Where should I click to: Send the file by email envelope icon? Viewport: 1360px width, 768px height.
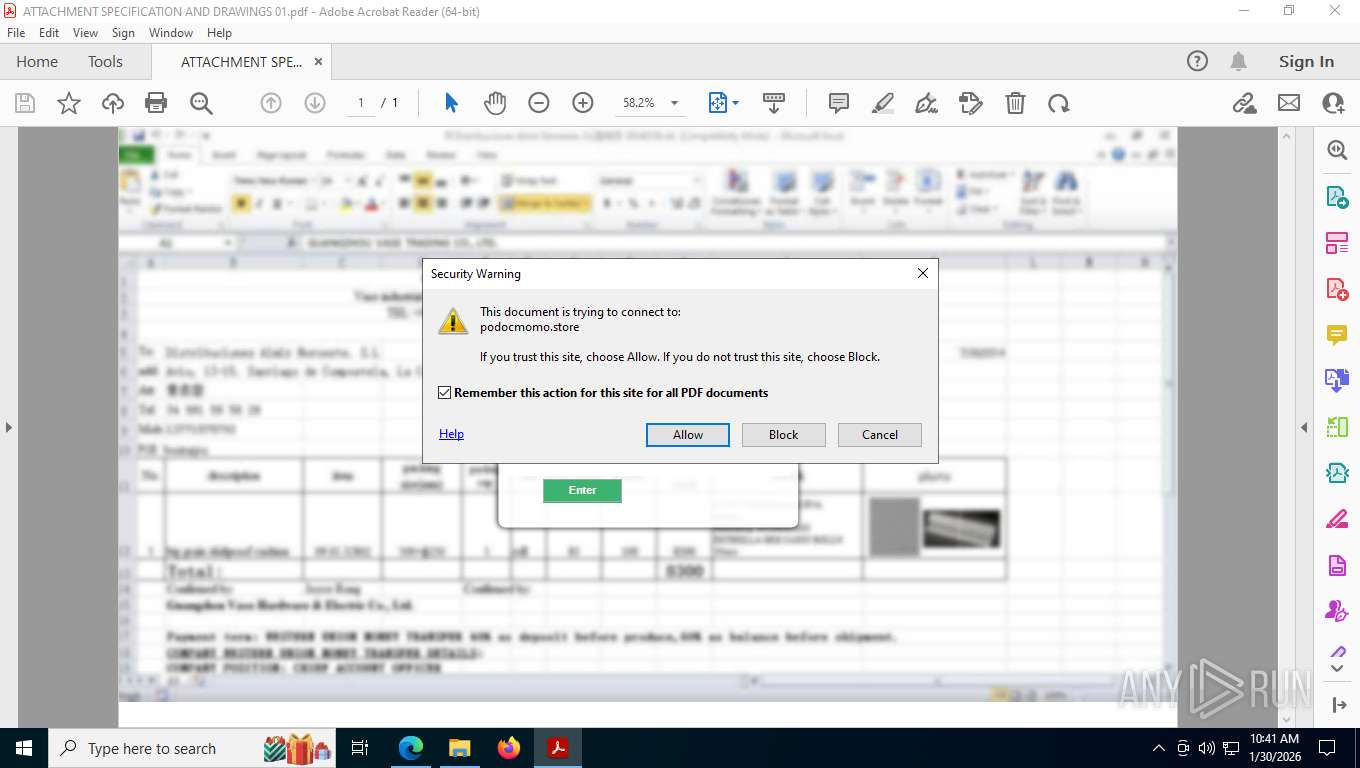click(1289, 103)
